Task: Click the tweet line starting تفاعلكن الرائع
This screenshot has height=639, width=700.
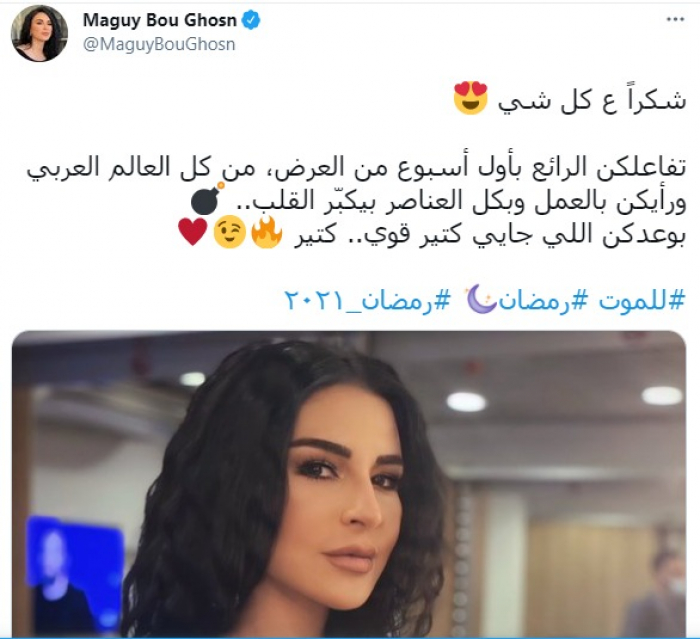Action: pos(356,168)
